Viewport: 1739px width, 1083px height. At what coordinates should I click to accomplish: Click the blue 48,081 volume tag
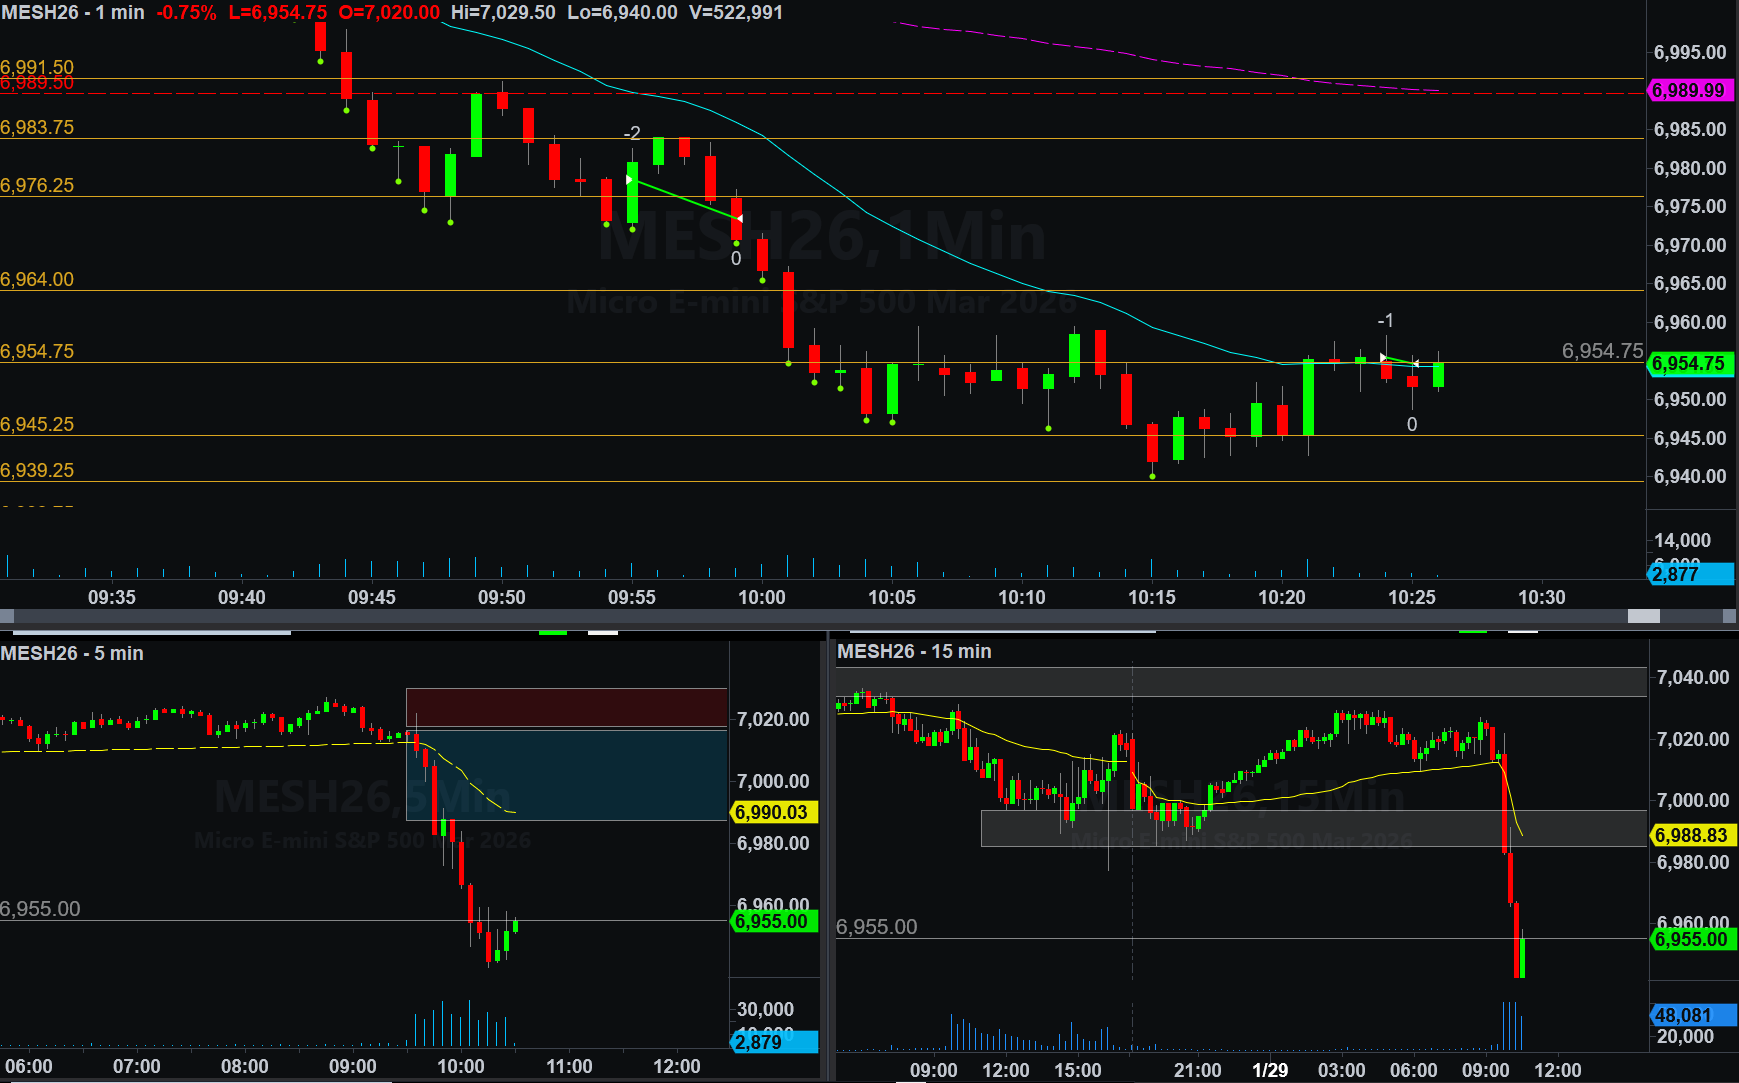[1691, 1015]
